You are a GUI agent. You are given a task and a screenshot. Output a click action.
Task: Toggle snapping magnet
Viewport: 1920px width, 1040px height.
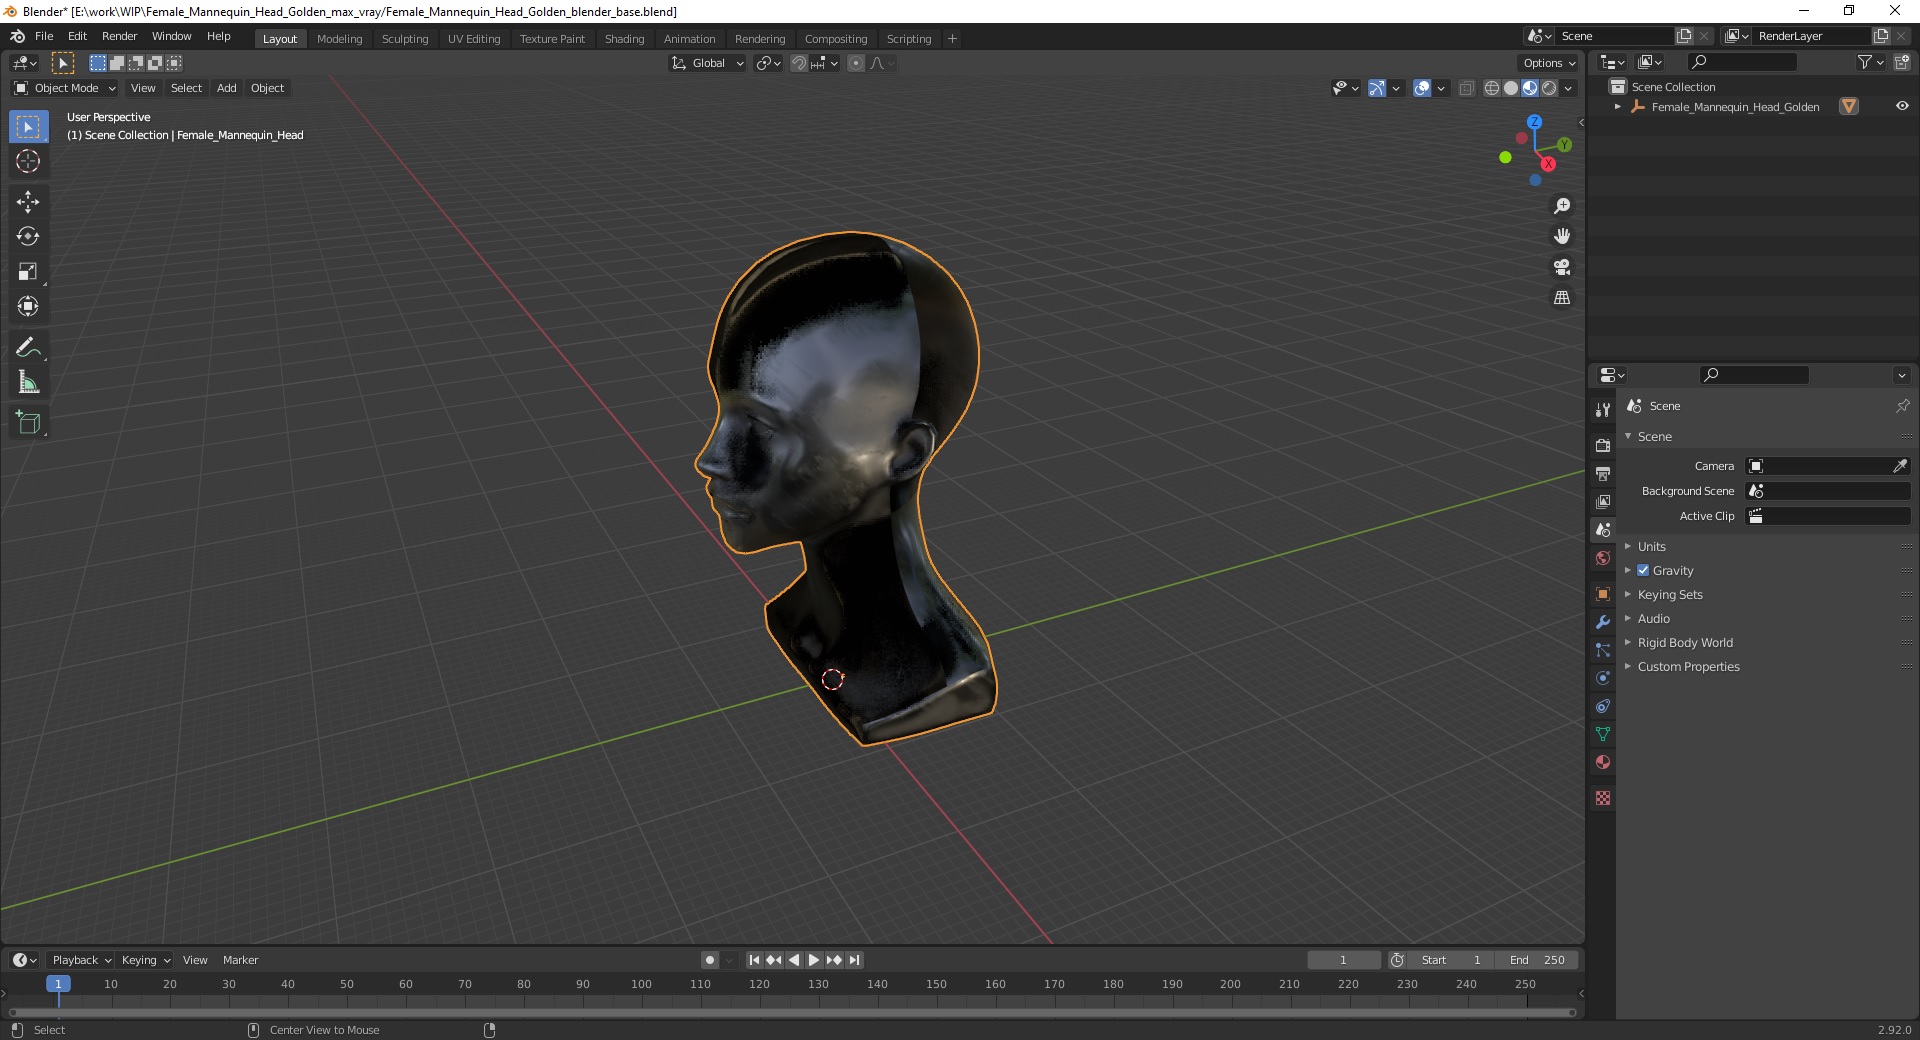point(799,63)
